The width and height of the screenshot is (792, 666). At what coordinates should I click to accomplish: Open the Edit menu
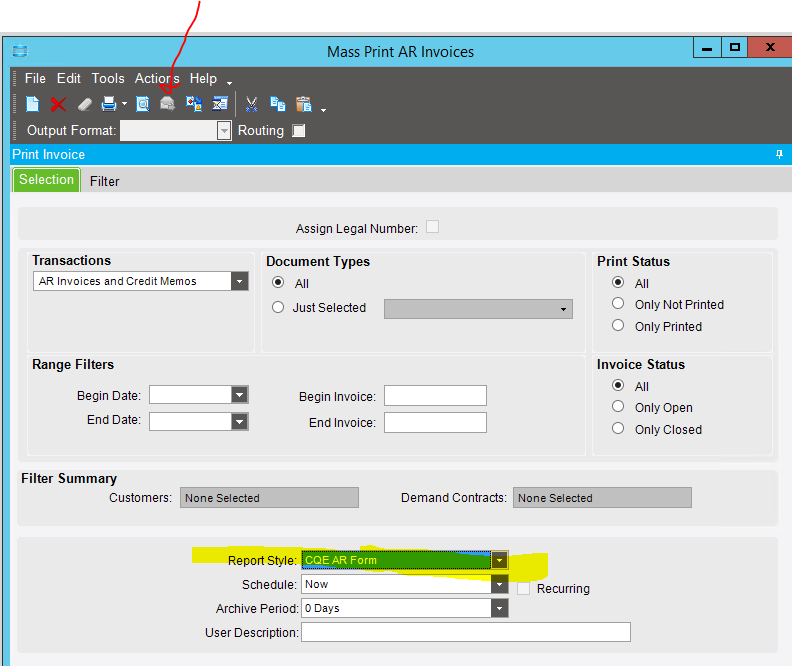(69, 79)
